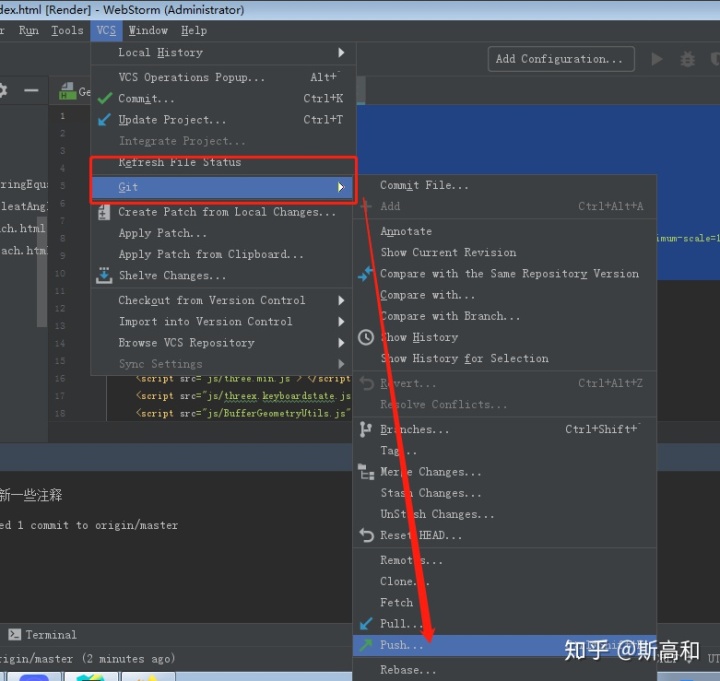
Task: Choose Rebase... in Git submenu
Action: click(505, 670)
